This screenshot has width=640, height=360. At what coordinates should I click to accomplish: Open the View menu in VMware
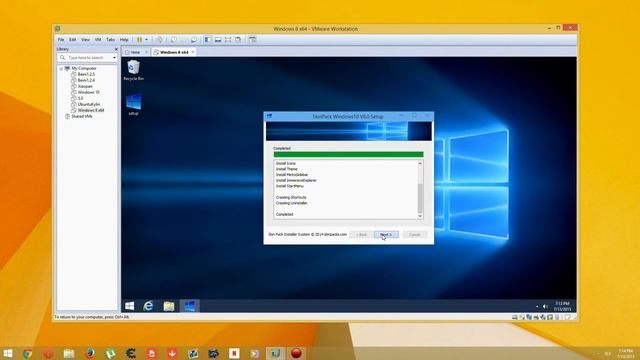85,40
